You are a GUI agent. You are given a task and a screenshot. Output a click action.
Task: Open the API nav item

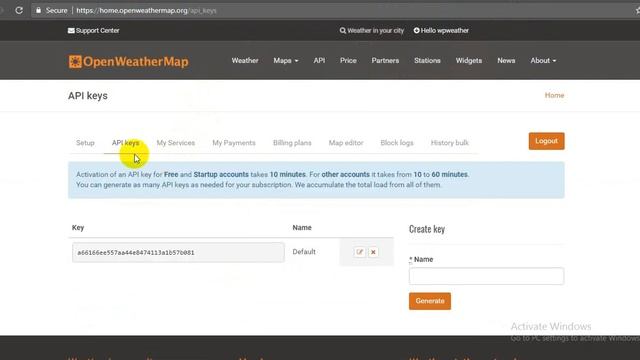pyautogui.click(x=319, y=60)
